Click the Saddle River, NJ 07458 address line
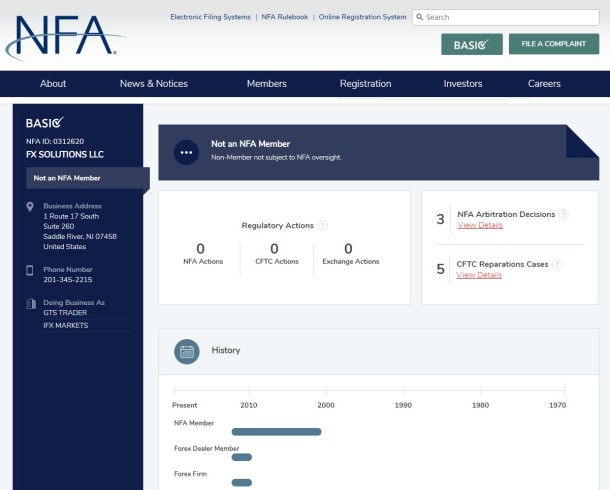The width and height of the screenshot is (610, 490). point(80,236)
